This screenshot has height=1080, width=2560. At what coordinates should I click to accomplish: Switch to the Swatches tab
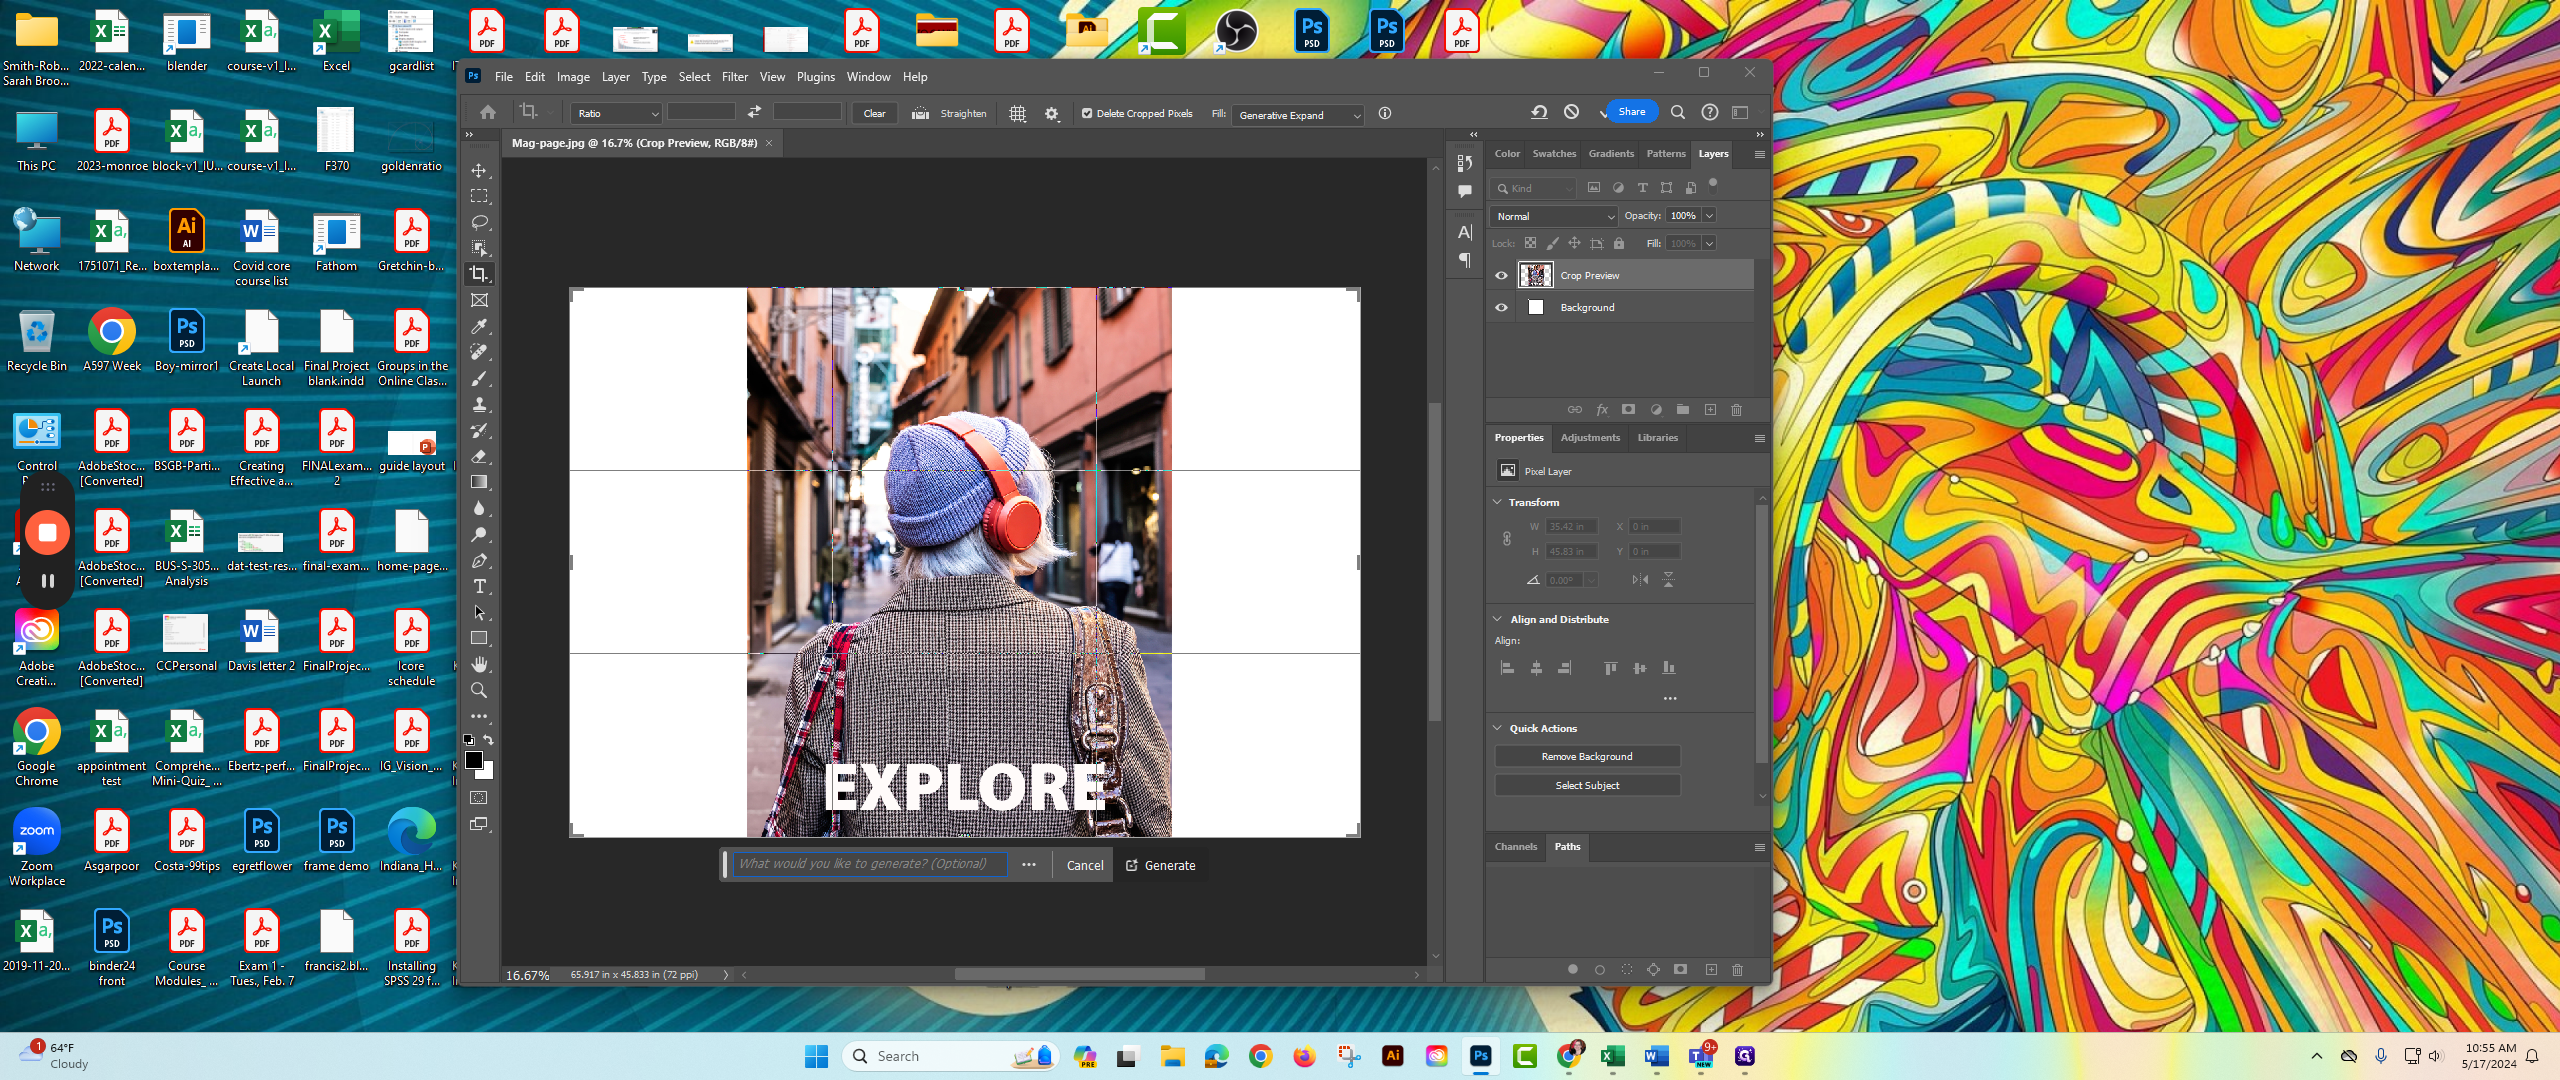1554,154
